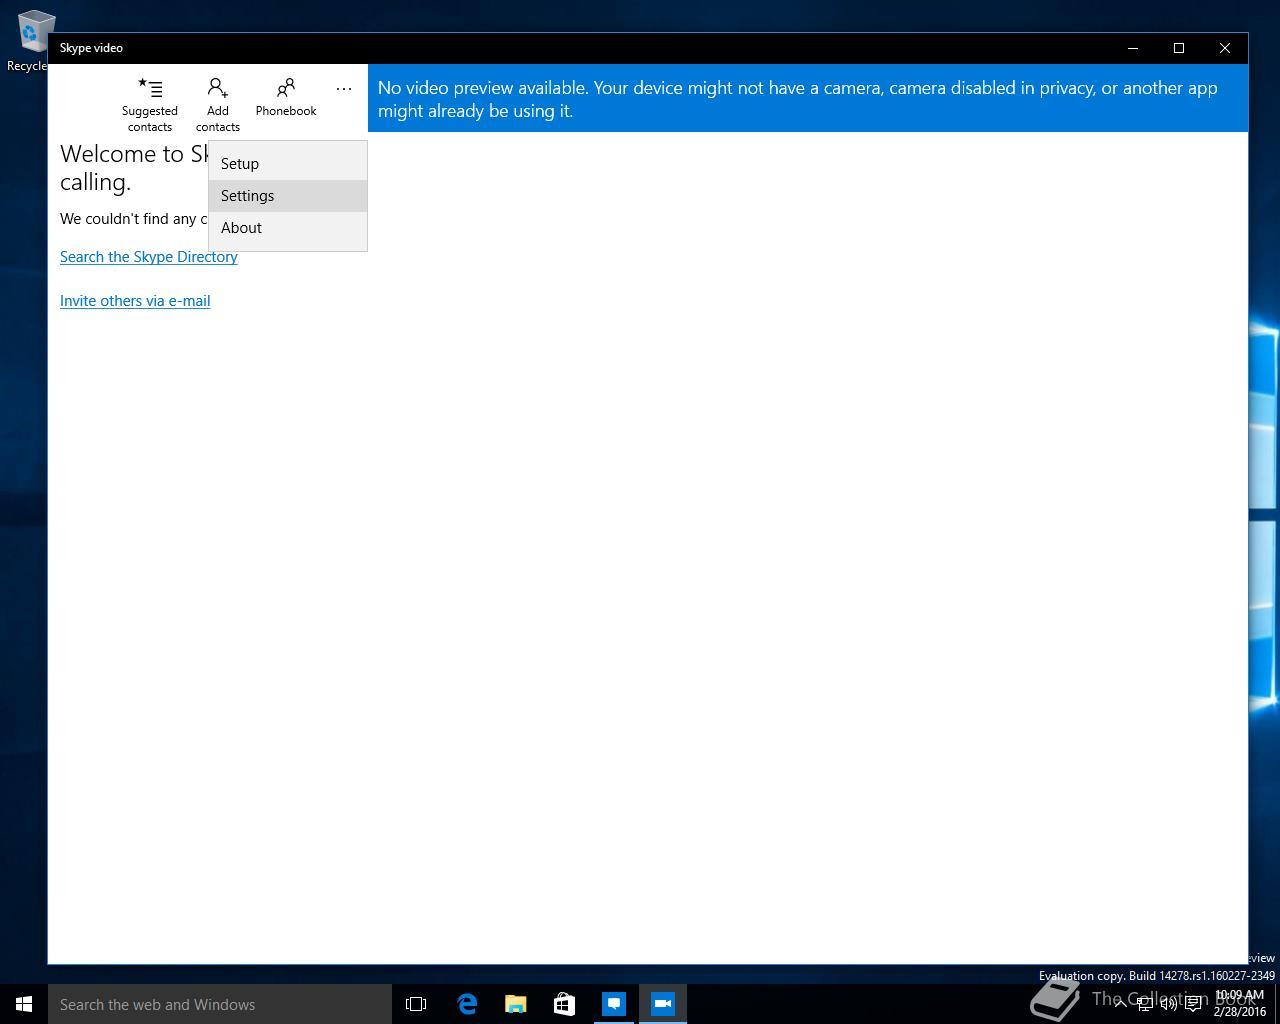The image size is (1280, 1024).
Task: Expand hidden system tray icons chevron
Action: (1120, 1004)
